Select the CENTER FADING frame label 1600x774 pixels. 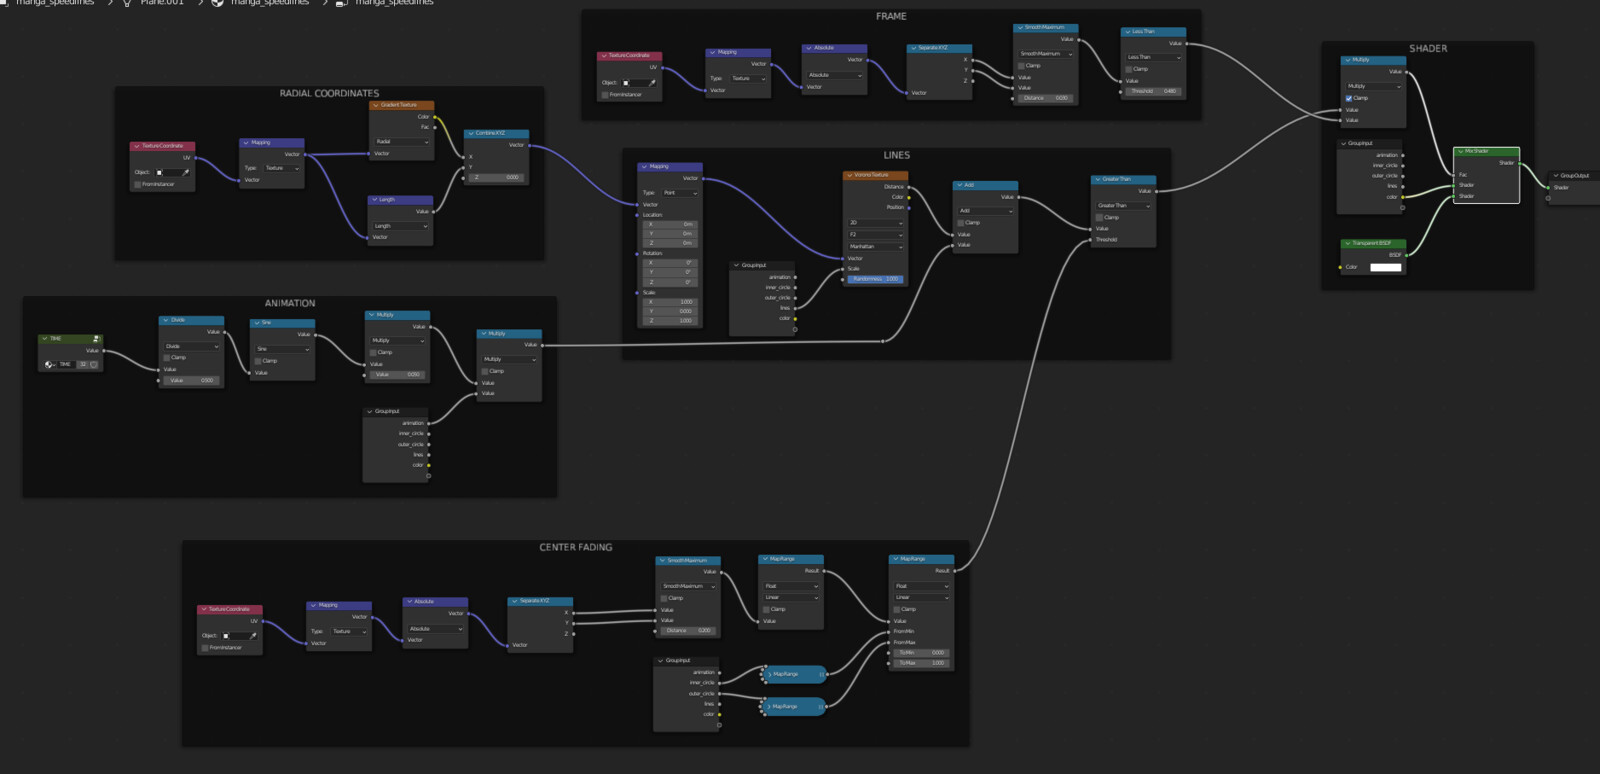[x=576, y=547]
